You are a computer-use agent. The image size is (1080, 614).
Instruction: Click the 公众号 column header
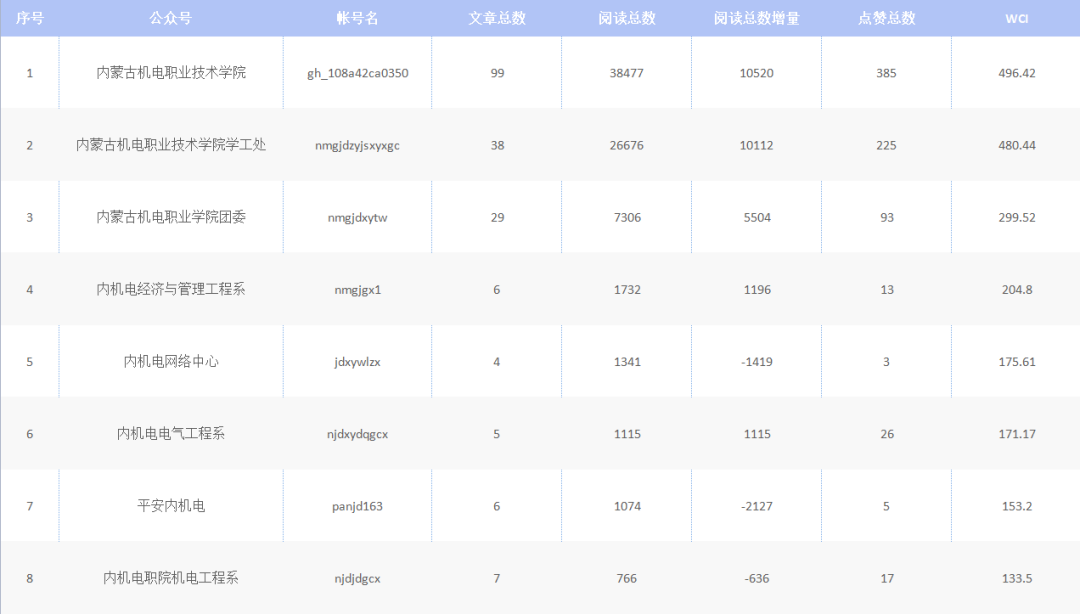click(x=170, y=18)
